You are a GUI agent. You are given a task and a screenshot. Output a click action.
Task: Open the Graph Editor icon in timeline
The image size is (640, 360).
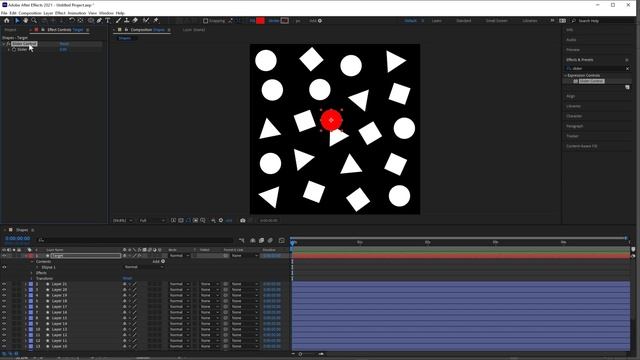click(282, 240)
